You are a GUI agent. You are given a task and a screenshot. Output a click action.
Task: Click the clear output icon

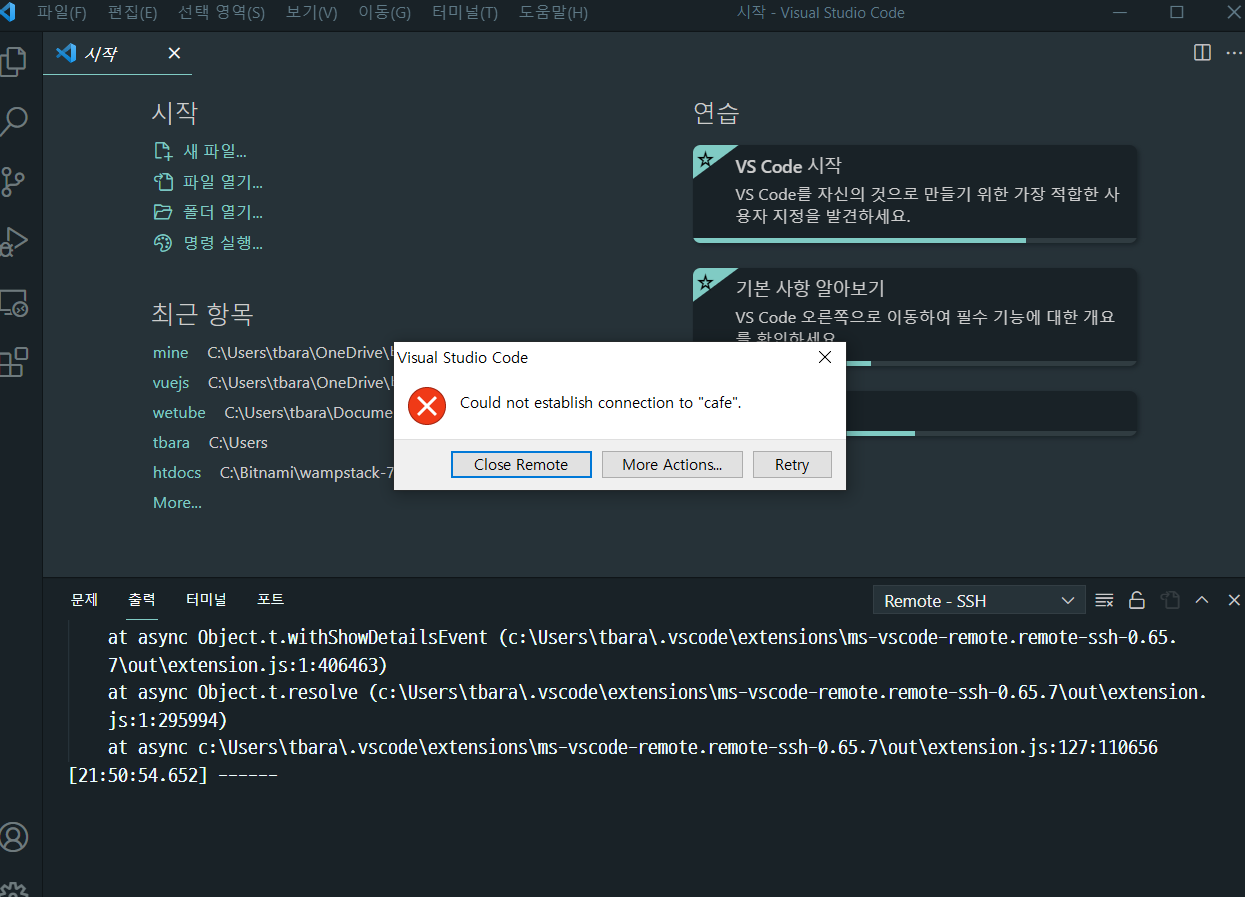tap(1104, 600)
